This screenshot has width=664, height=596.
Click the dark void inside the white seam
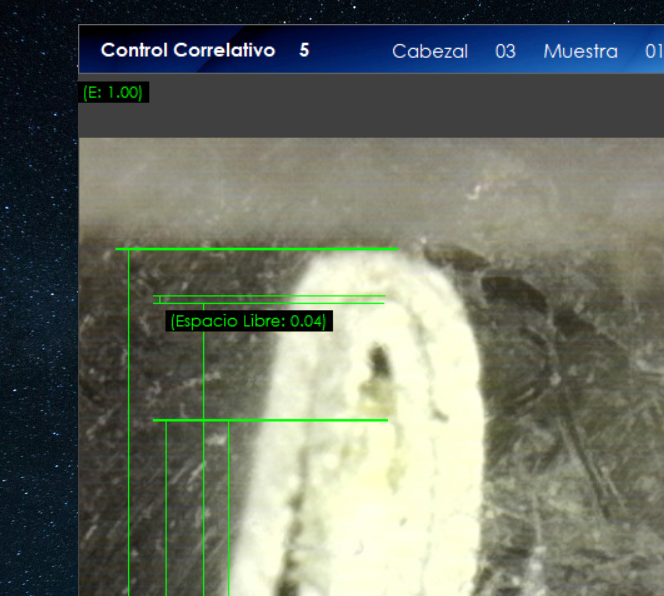(379, 362)
